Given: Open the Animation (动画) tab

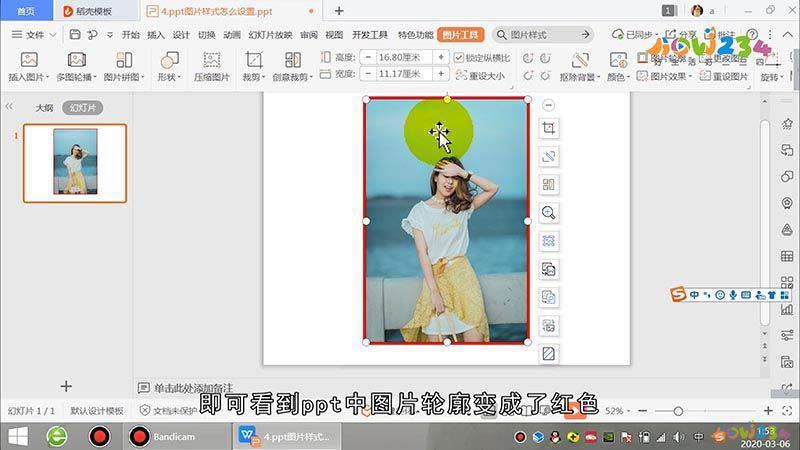Looking at the screenshot, I should [x=232, y=35].
